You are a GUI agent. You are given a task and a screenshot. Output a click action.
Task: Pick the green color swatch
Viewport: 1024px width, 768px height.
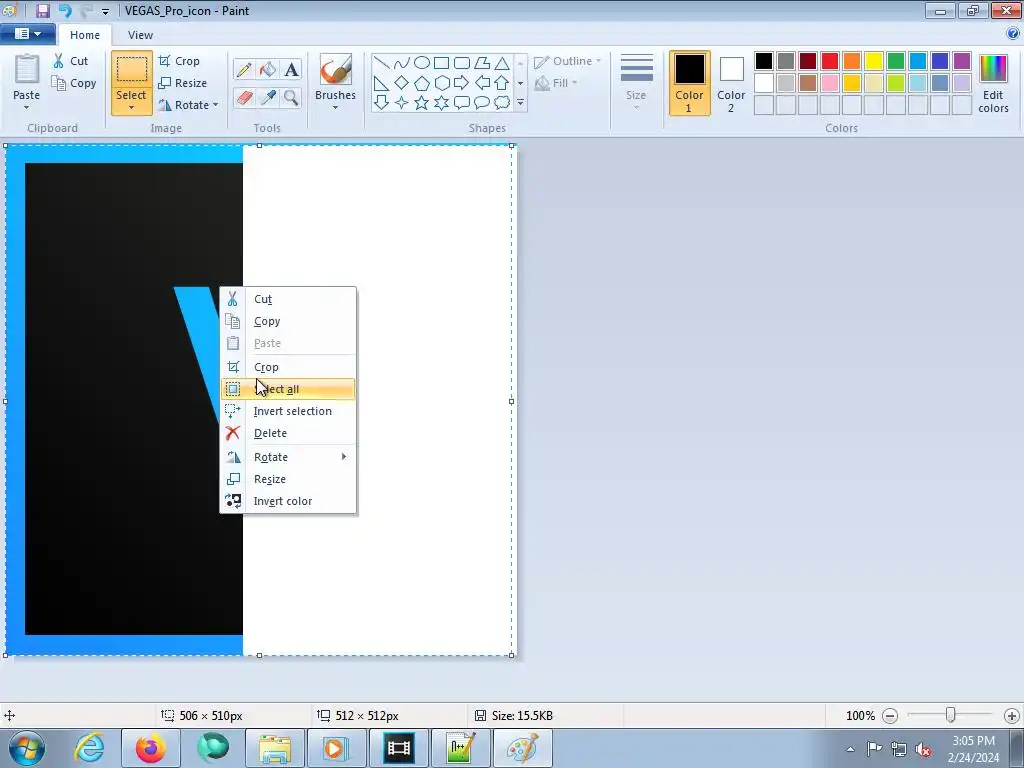click(x=896, y=61)
